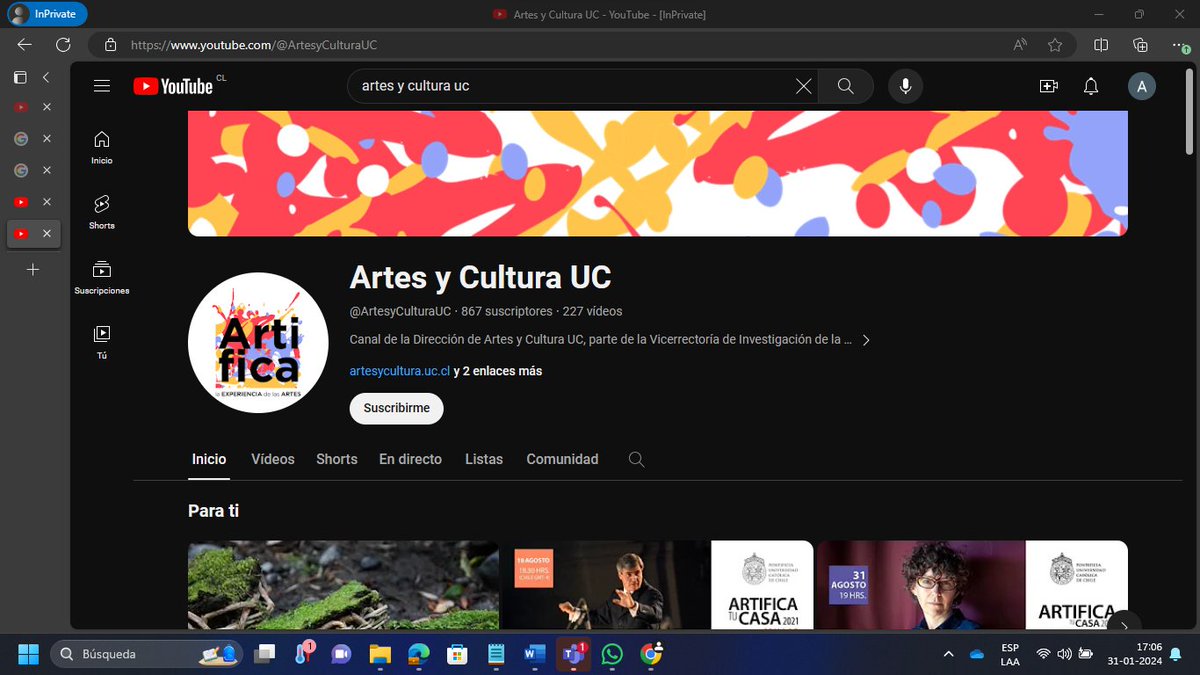
Task: Clear the search text with the X
Action: [x=803, y=86]
